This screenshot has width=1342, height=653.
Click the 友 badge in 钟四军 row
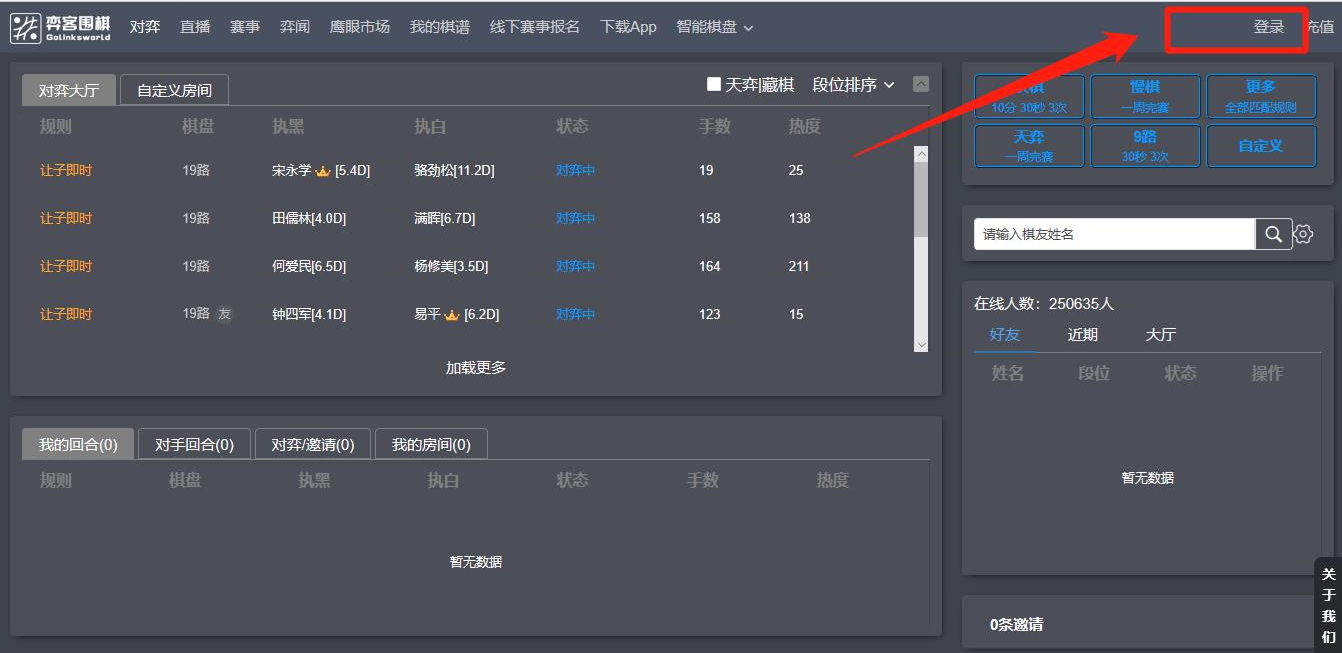pos(225,314)
